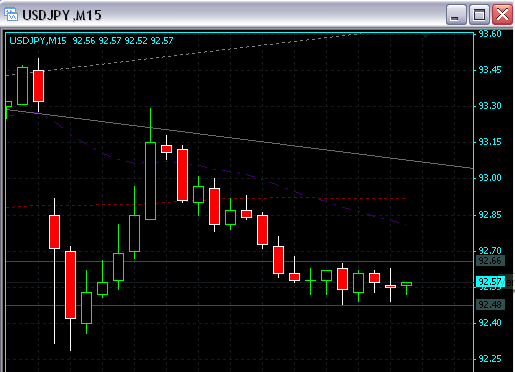This screenshot has height=372, width=515.
Task: Click the 93.45 price scale value
Action: 490,70
